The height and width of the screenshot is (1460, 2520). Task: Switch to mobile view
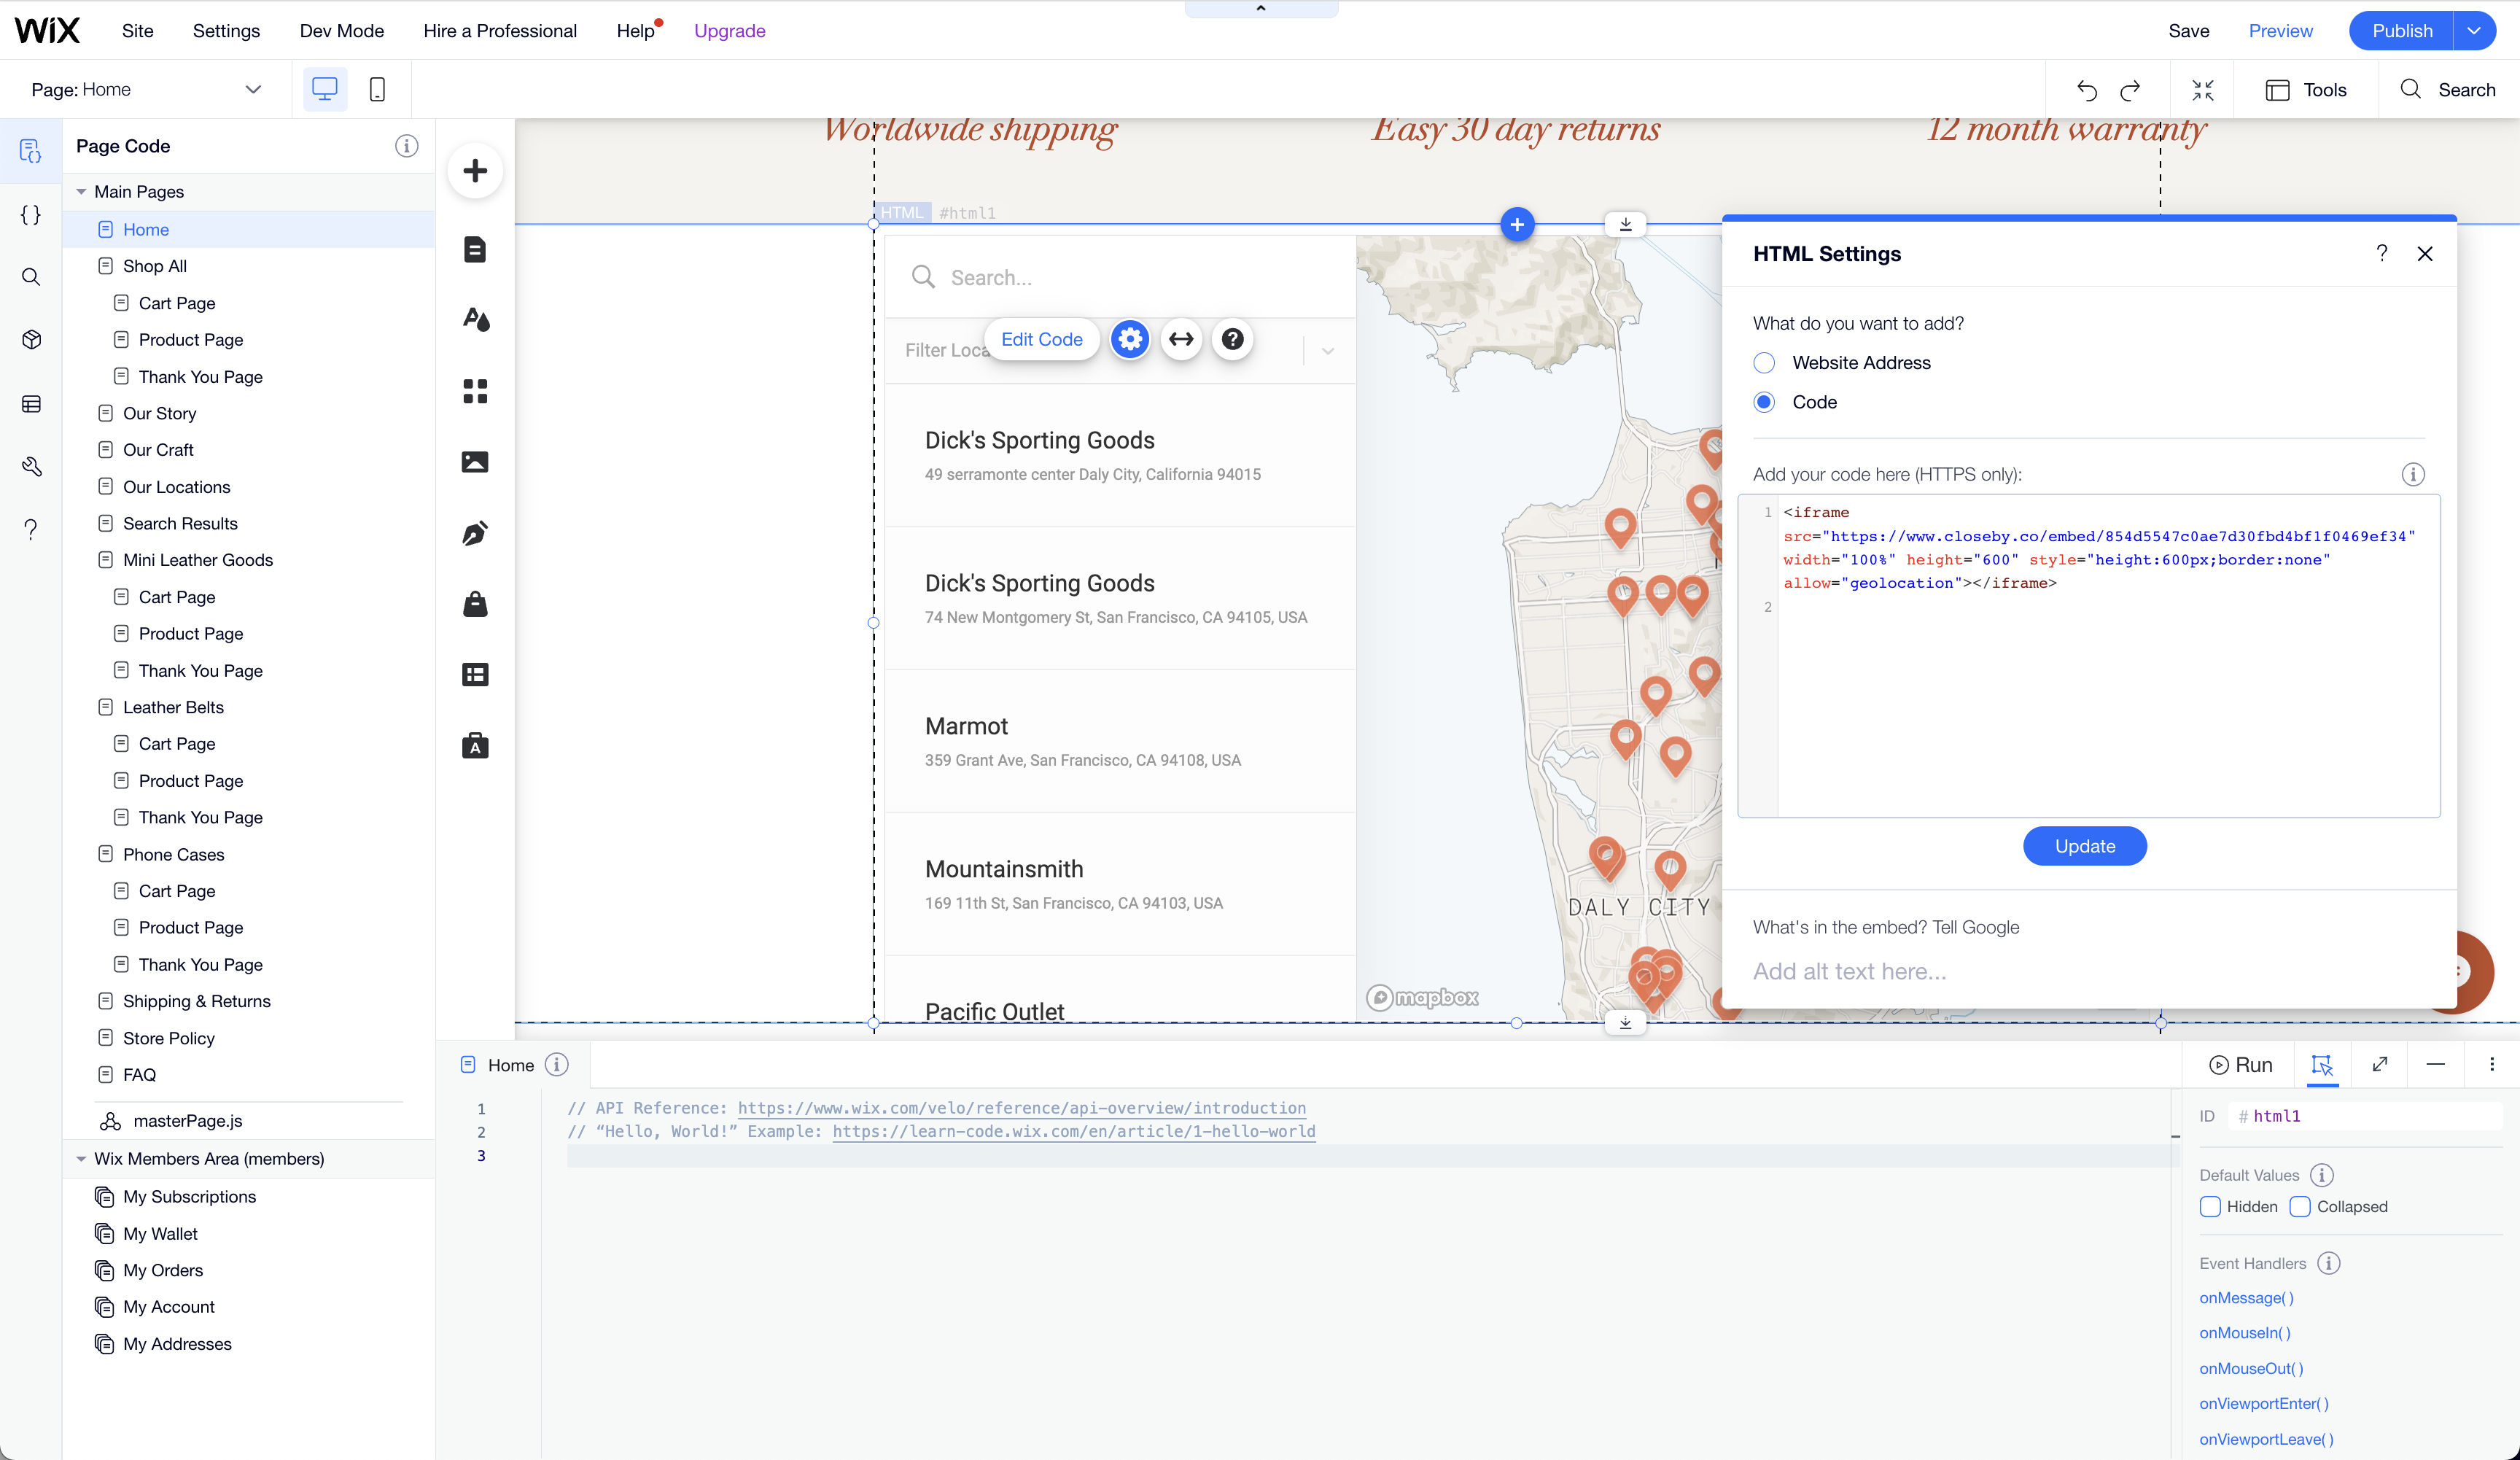(377, 89)
